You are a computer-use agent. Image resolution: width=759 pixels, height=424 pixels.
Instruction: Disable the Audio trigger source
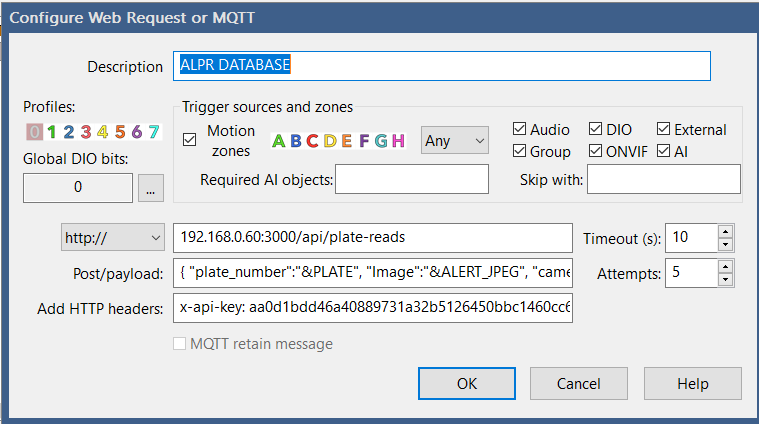coord(520,129)
